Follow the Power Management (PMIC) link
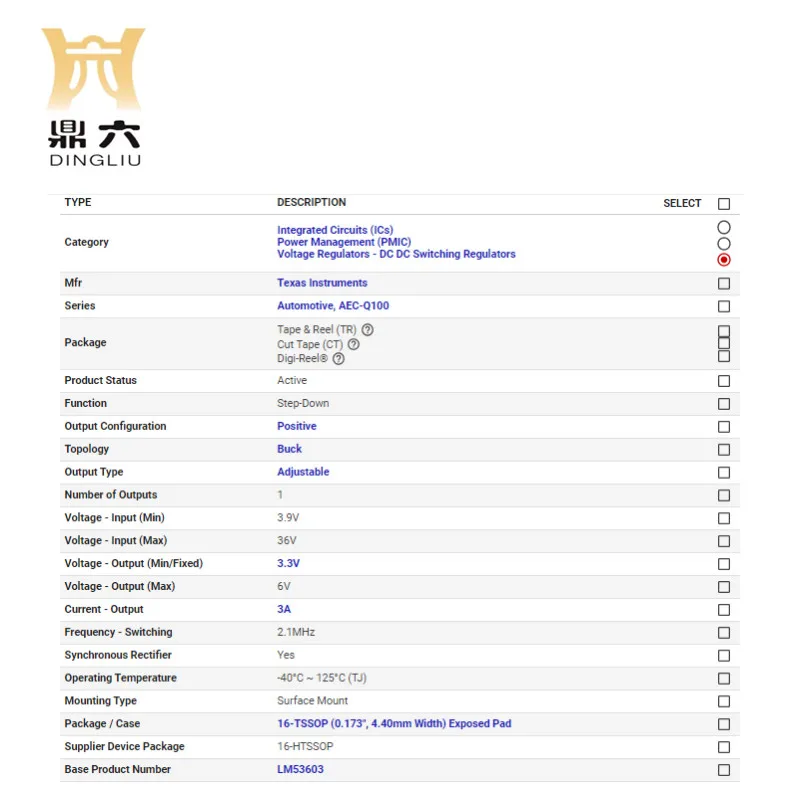 click(x=344, y=242)
